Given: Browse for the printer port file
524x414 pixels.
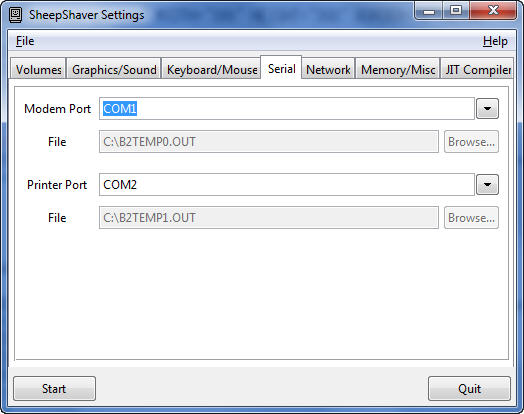Looking at the screenshot, I should (471, 218).
